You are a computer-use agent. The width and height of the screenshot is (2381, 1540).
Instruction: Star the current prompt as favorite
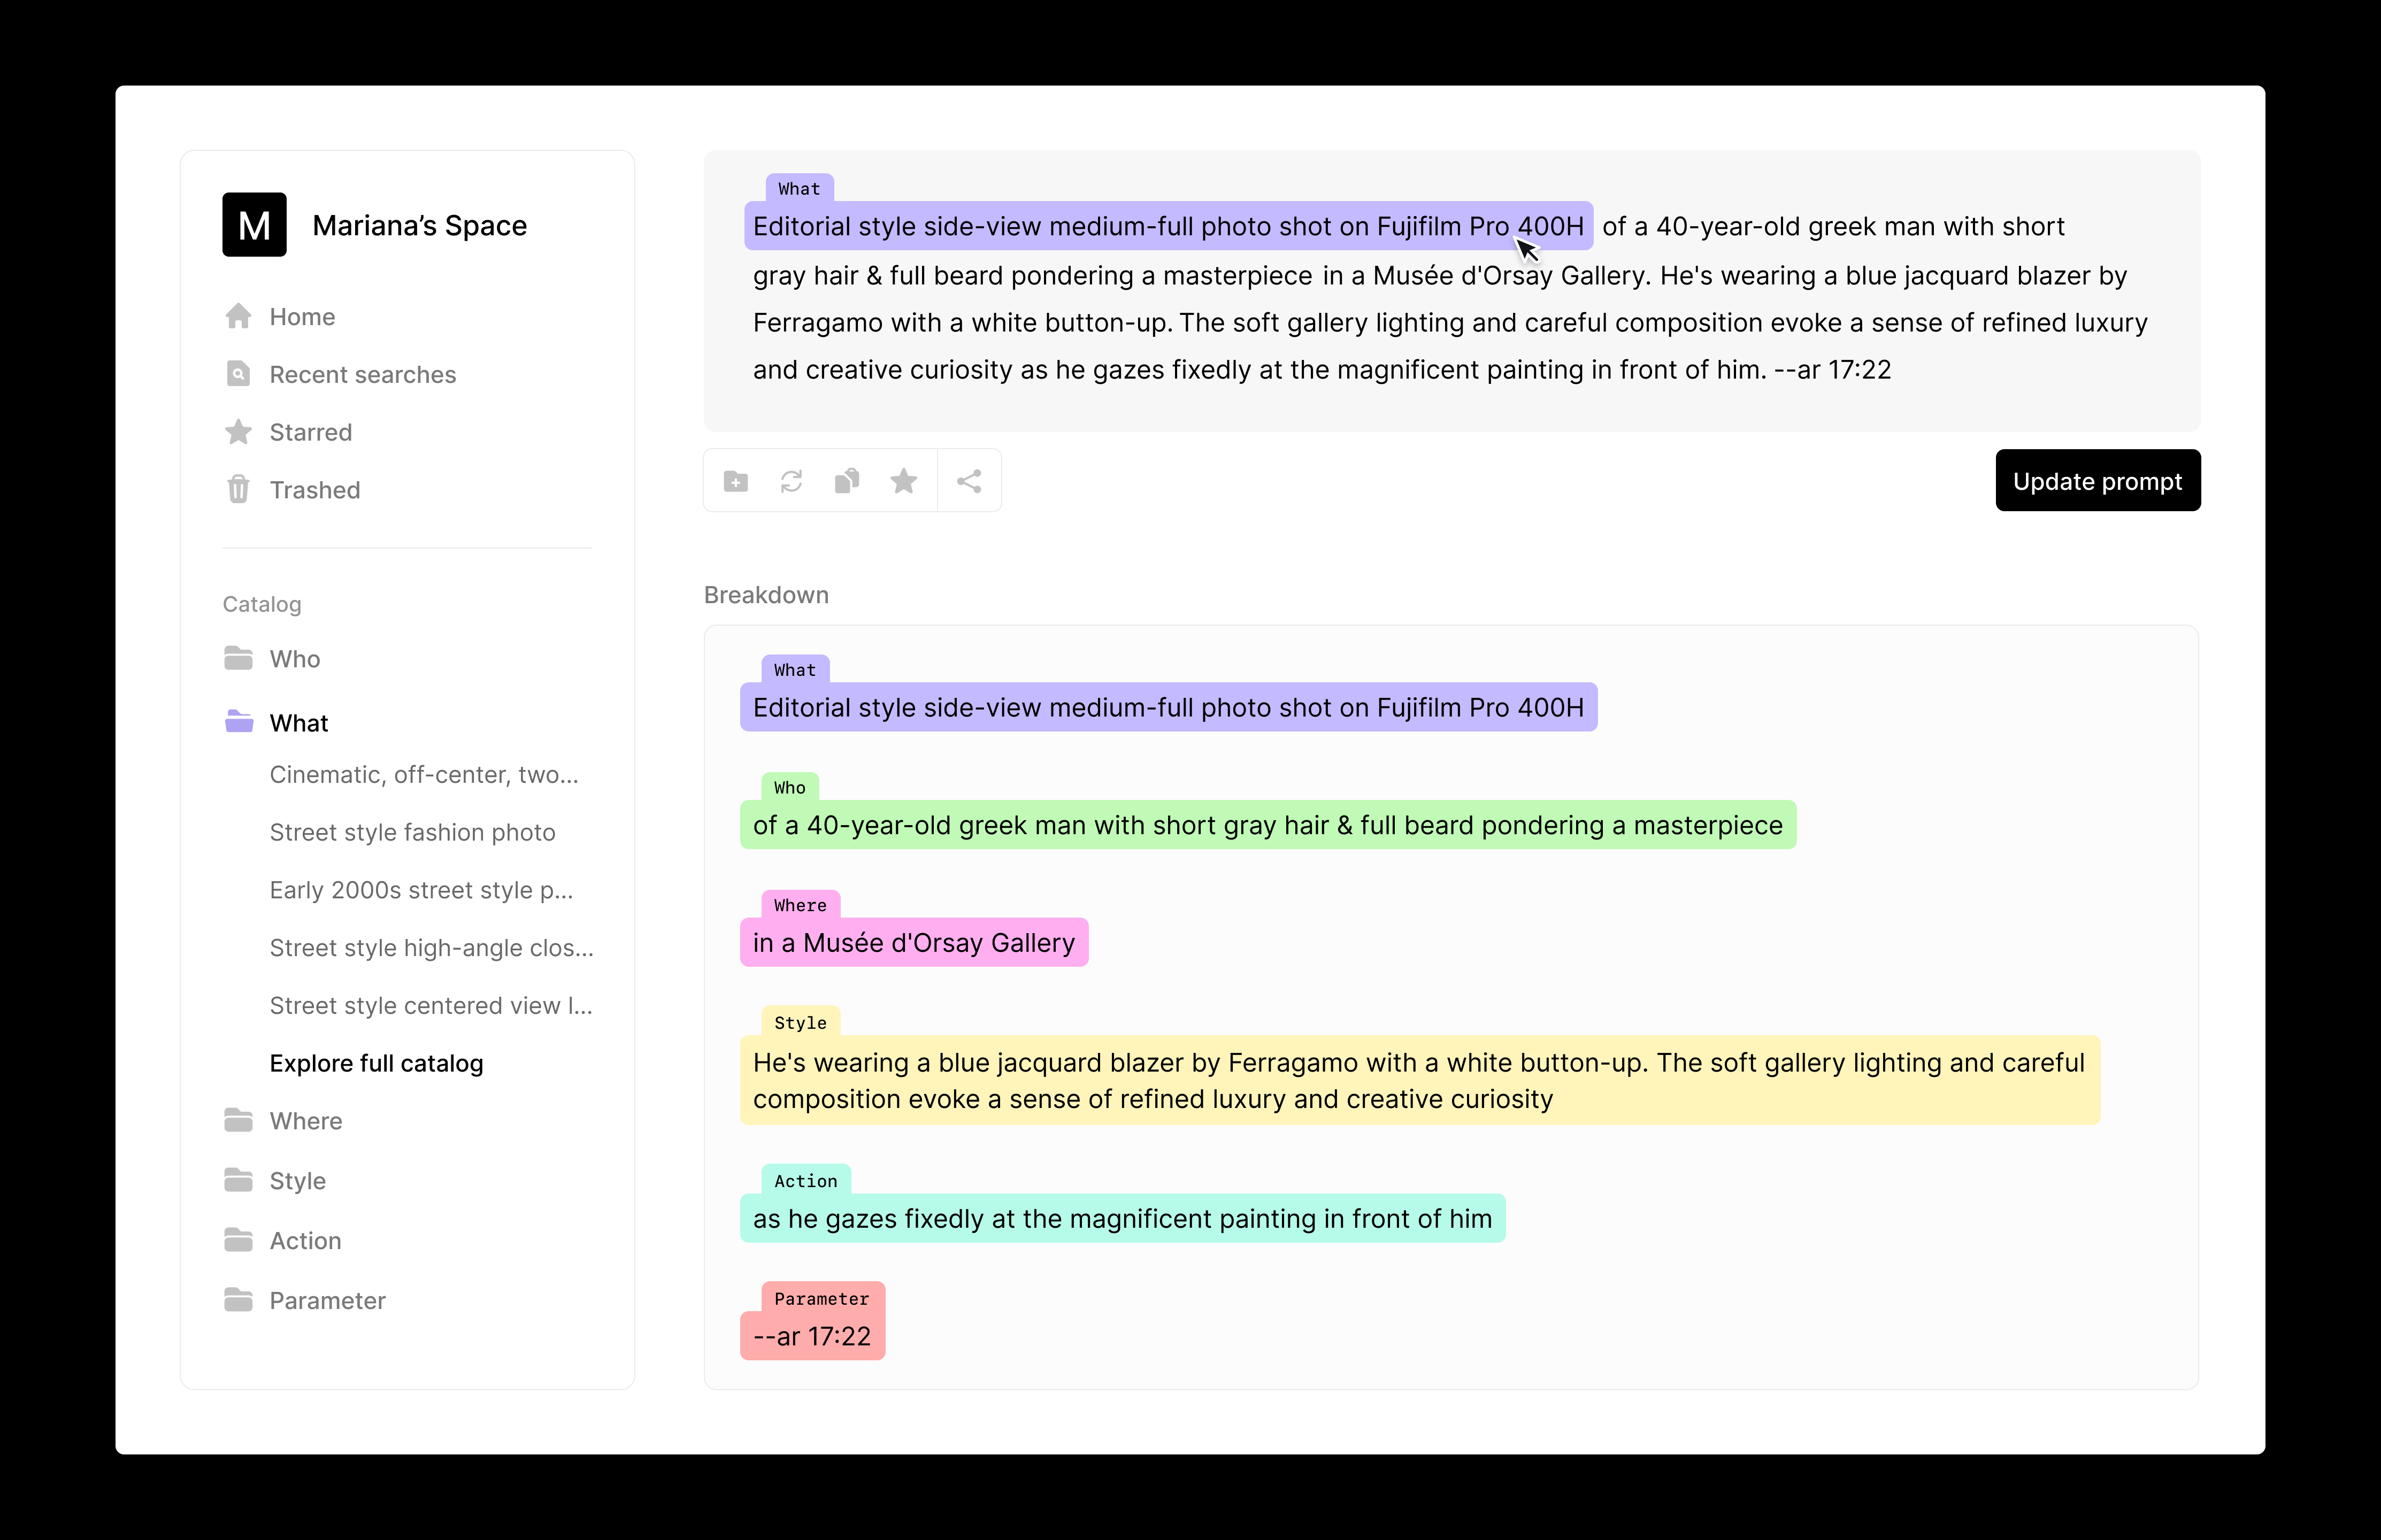[x=903, y=480]
